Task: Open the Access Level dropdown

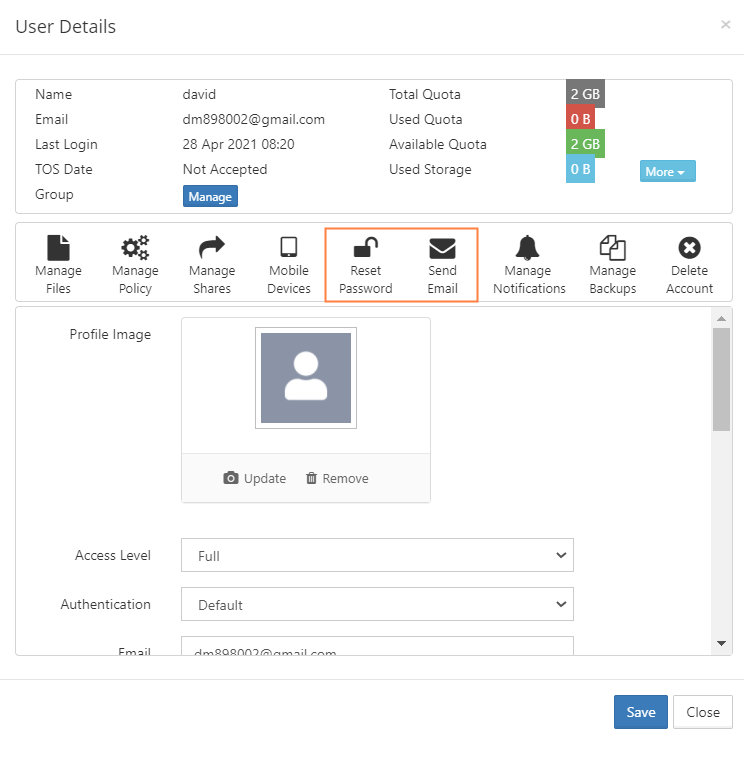Action: coord(377,556)
